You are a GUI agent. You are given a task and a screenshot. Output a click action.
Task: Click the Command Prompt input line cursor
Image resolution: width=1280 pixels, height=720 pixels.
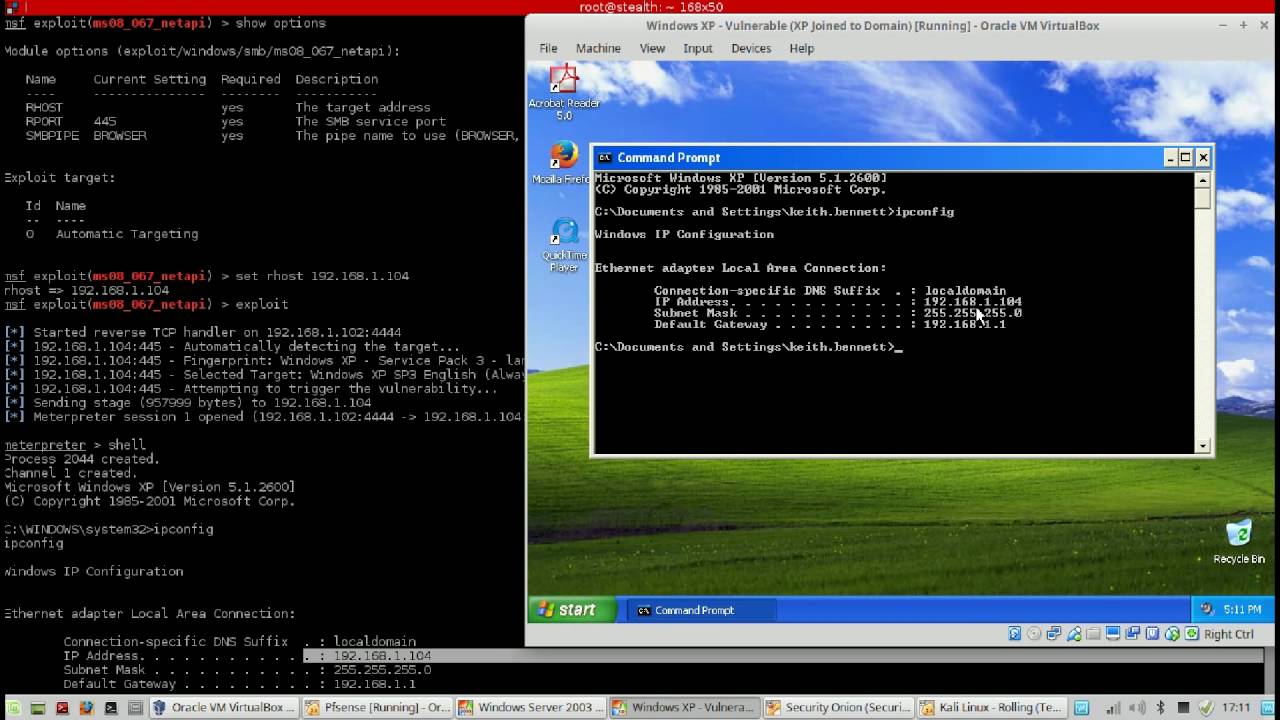click(x=898, y=347)
